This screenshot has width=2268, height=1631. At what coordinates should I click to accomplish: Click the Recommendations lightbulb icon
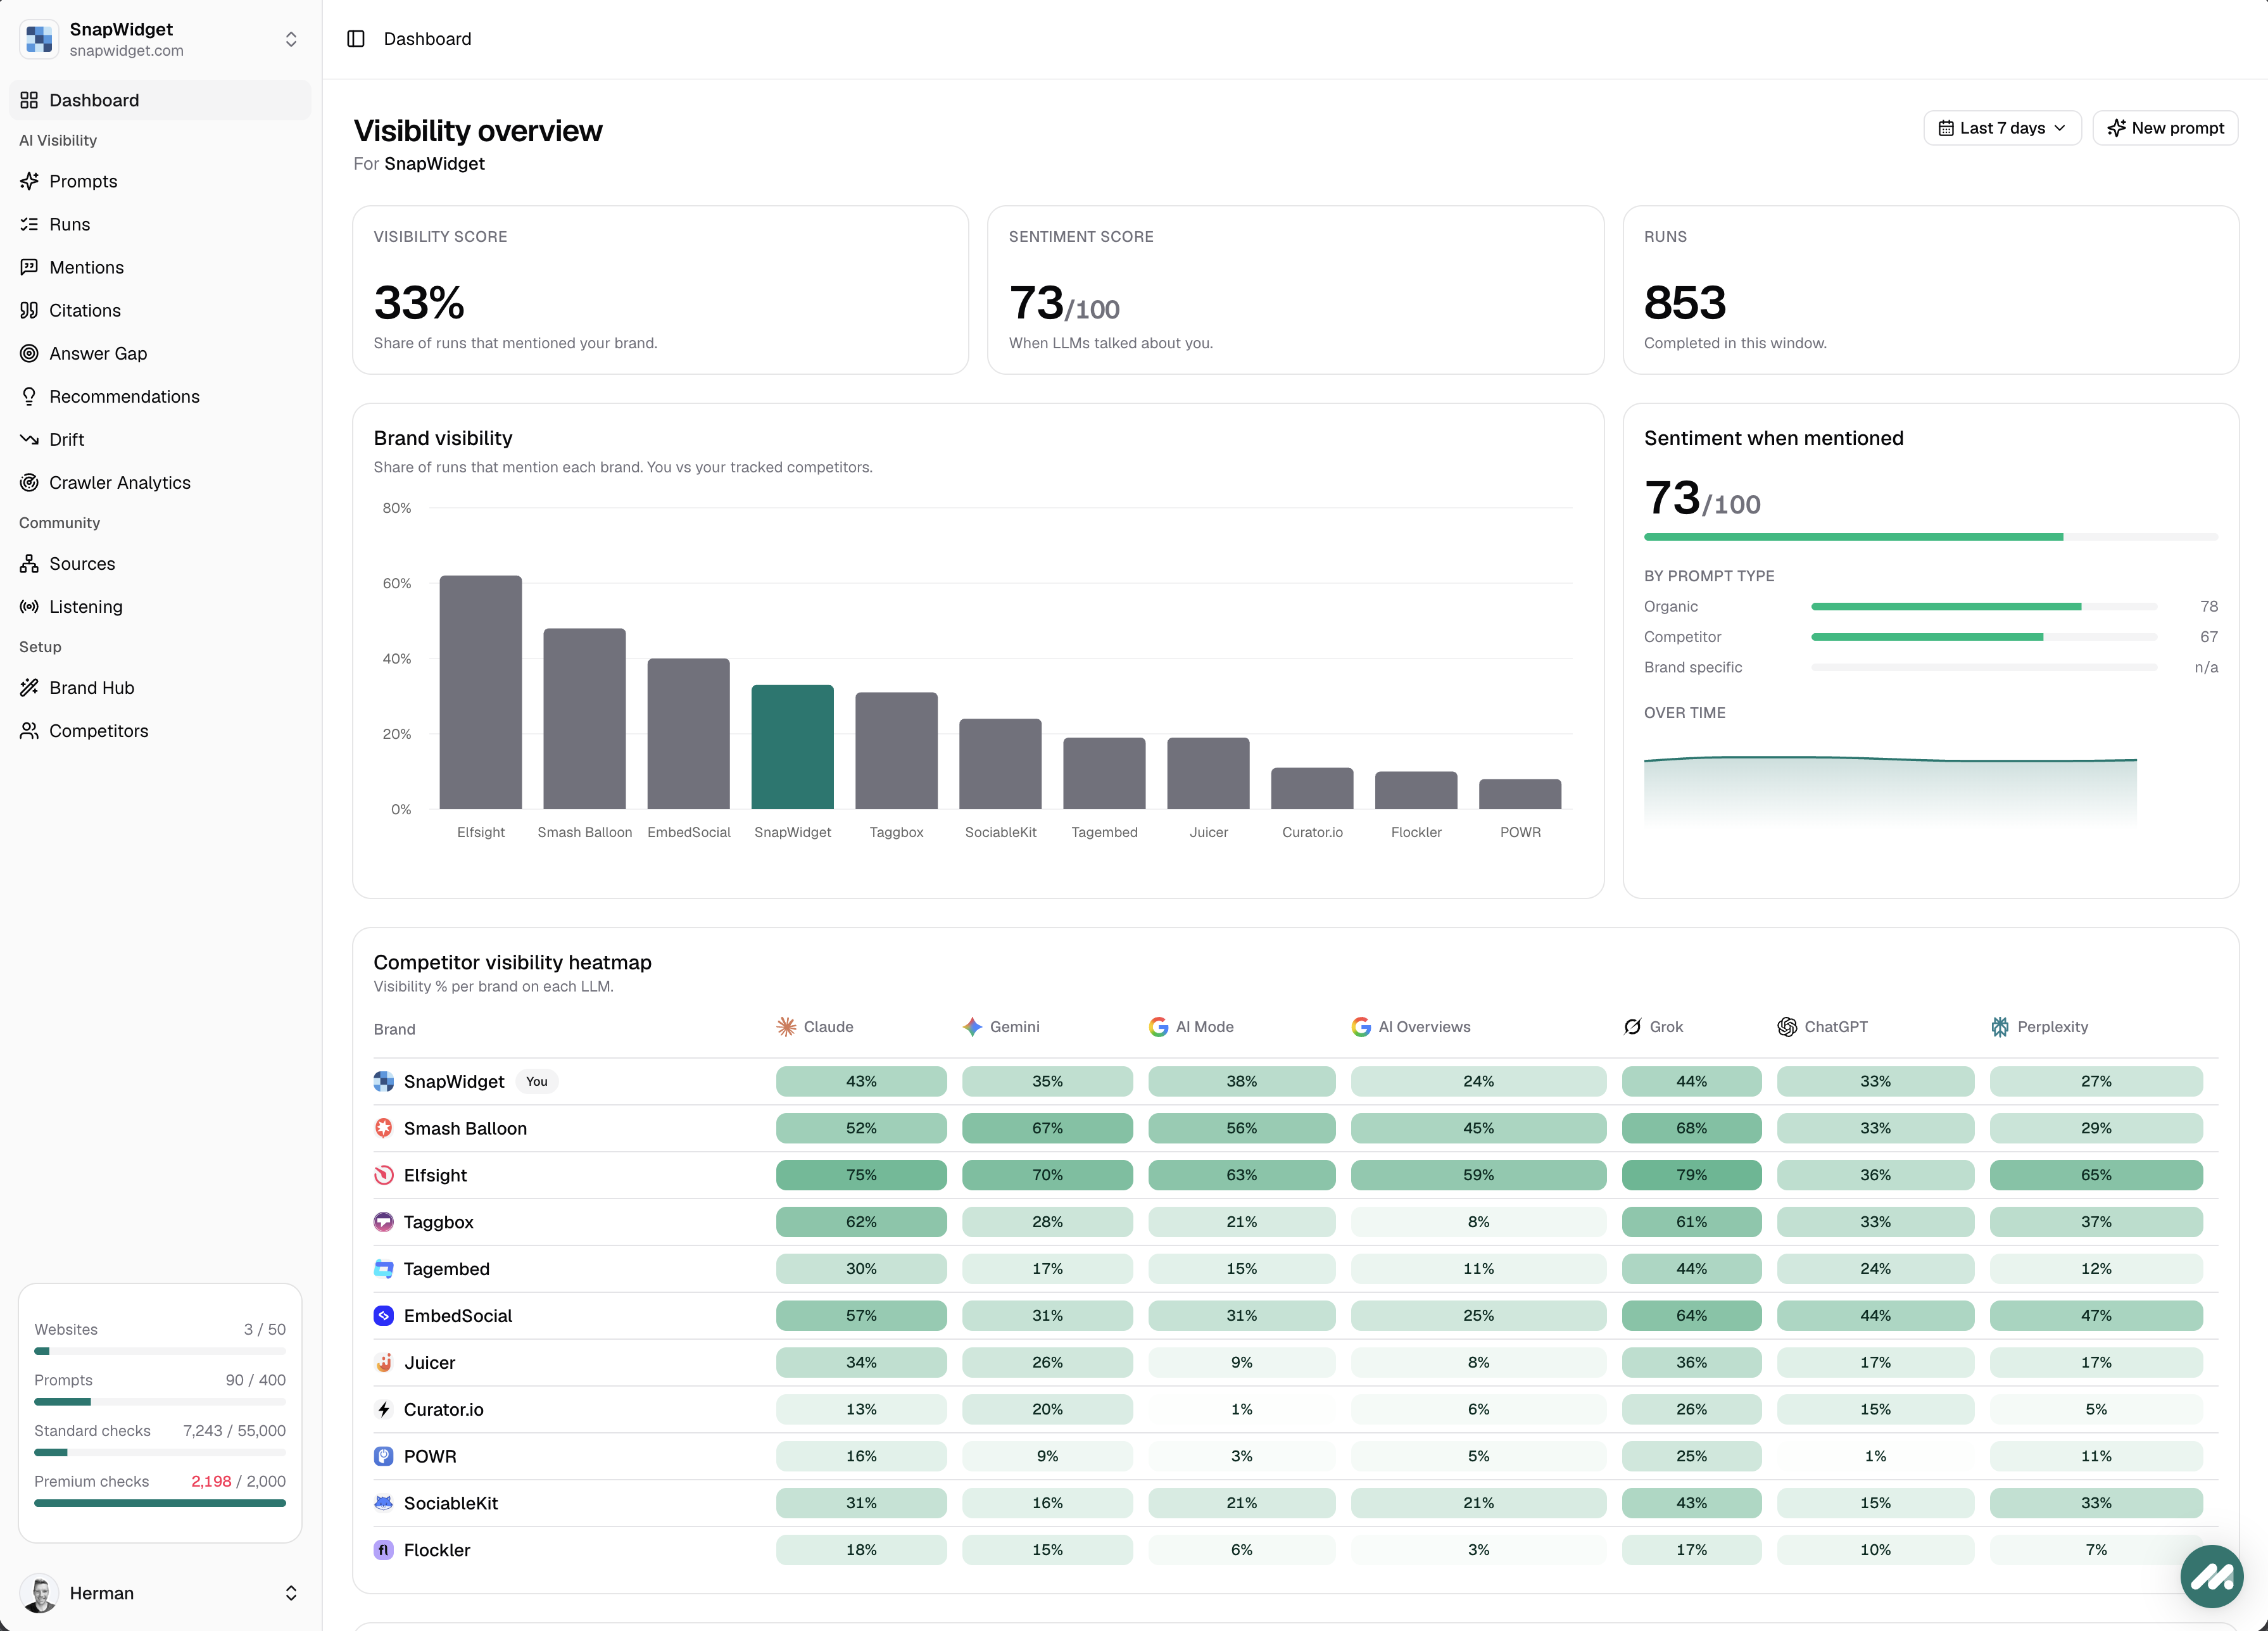(x=29, y=396)
